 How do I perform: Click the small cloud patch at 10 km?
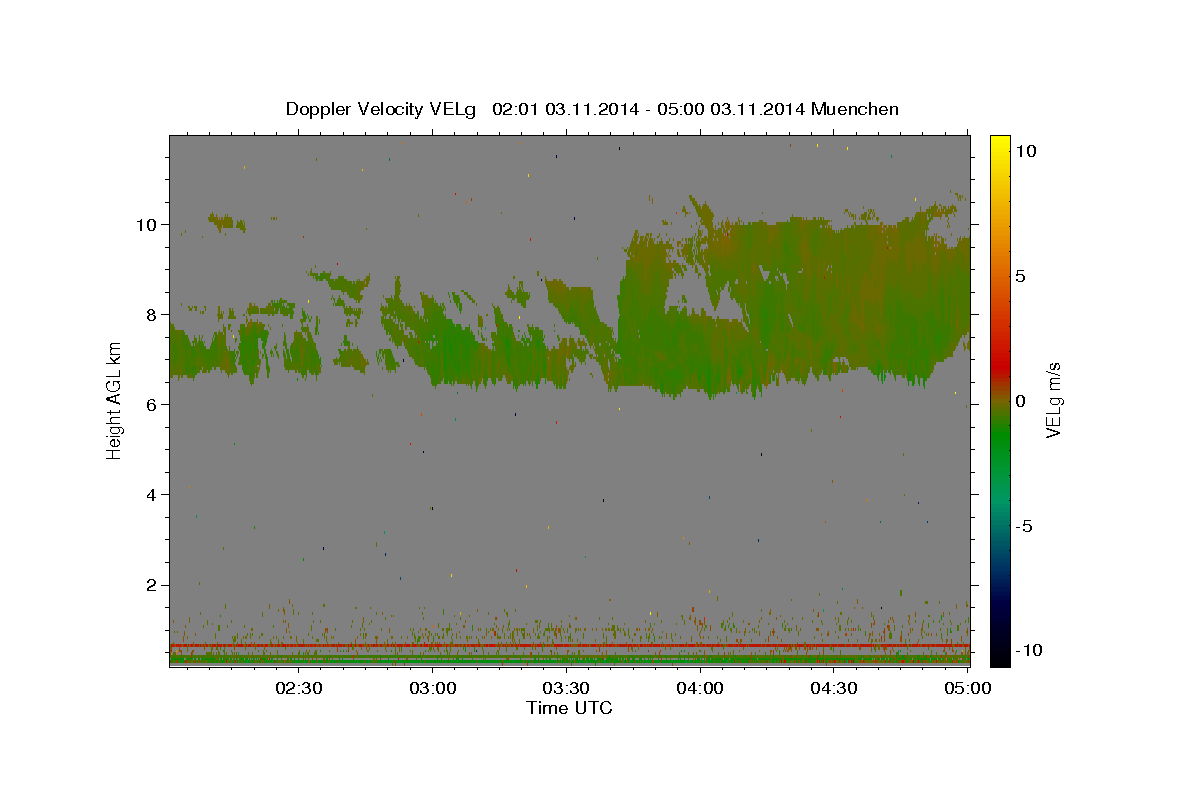point(227,222)
